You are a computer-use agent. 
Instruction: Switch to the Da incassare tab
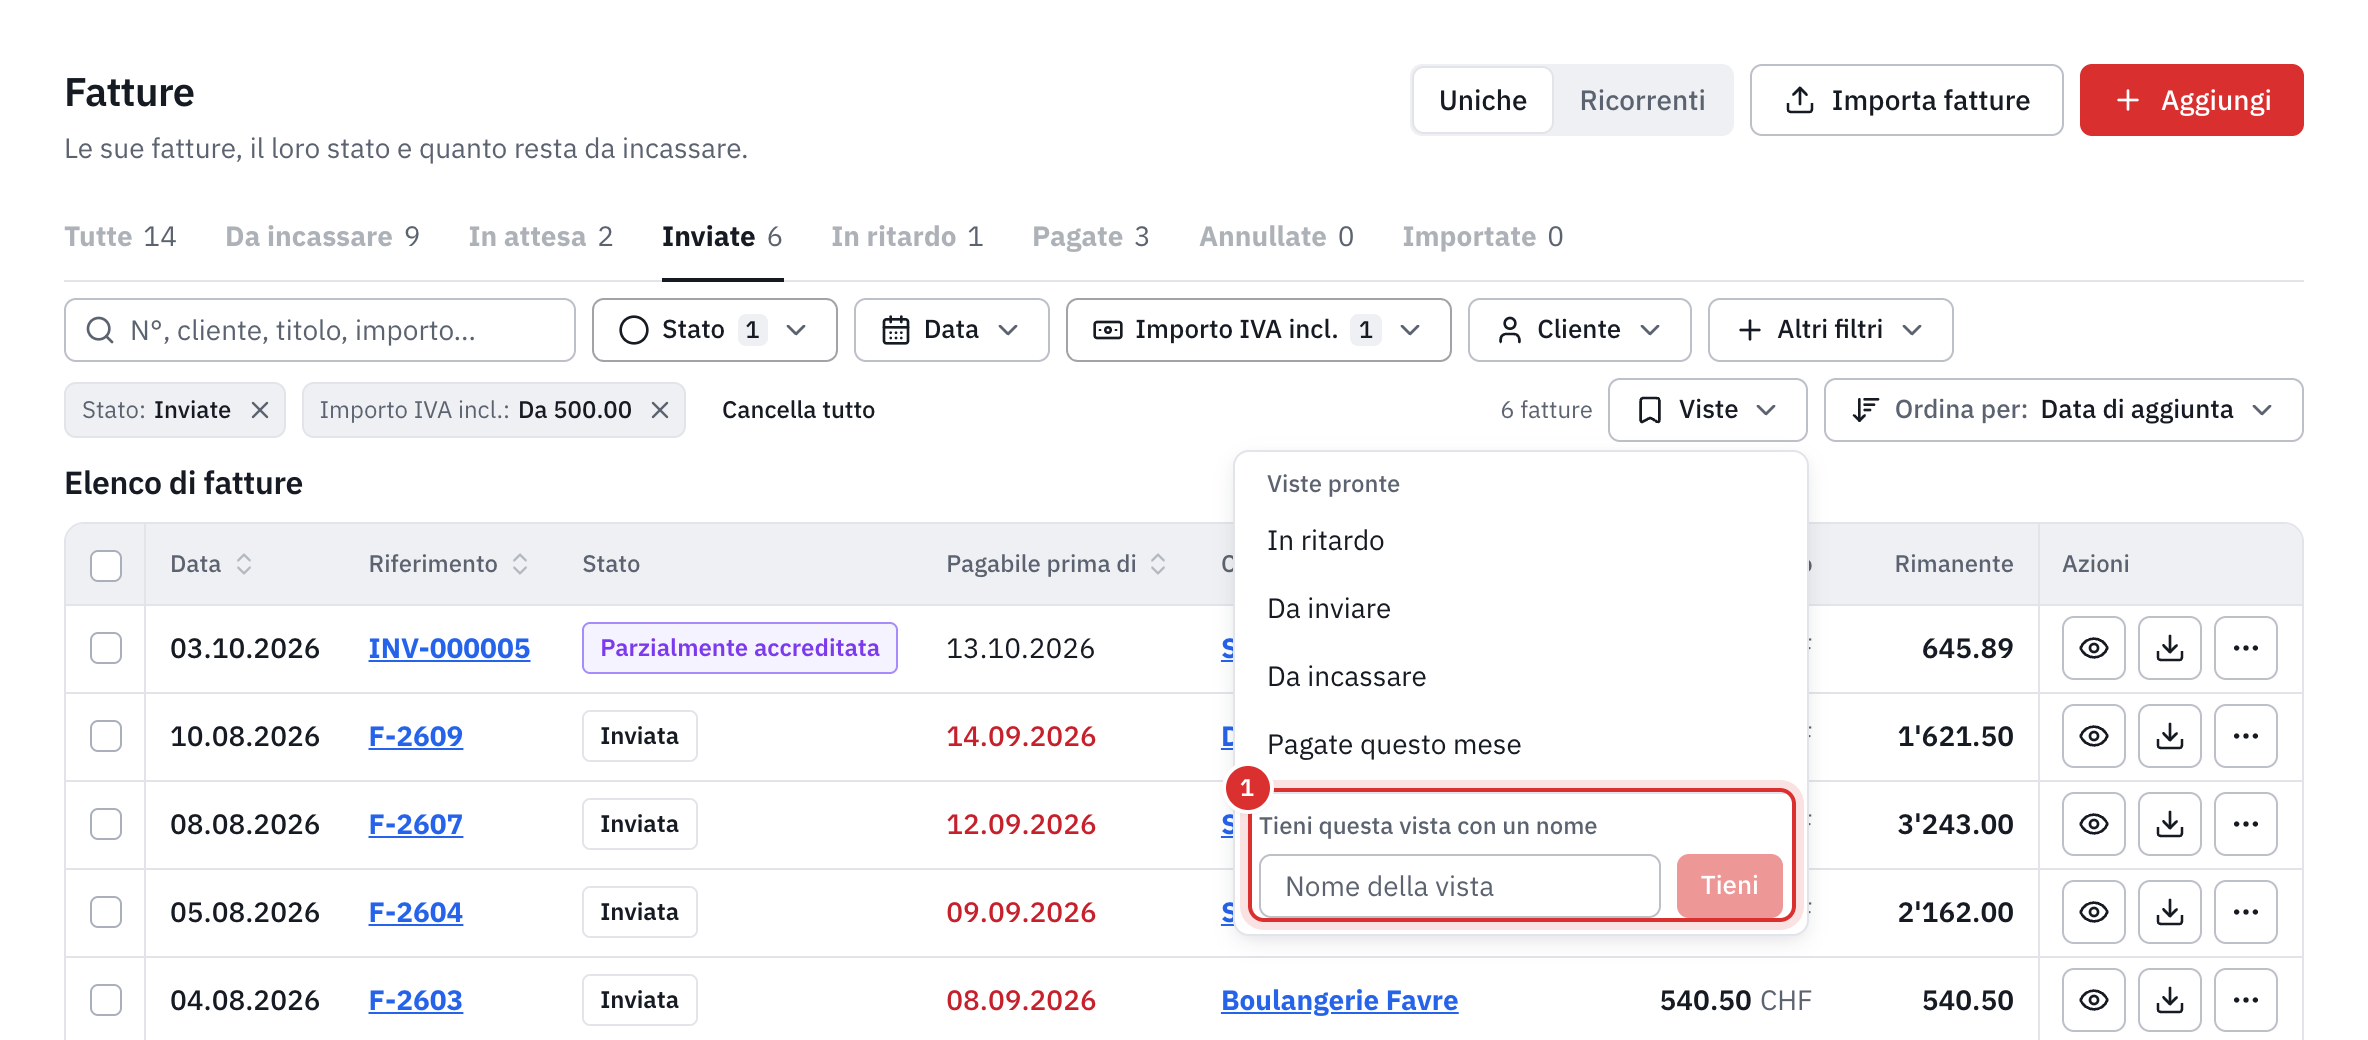click(322, 237)
